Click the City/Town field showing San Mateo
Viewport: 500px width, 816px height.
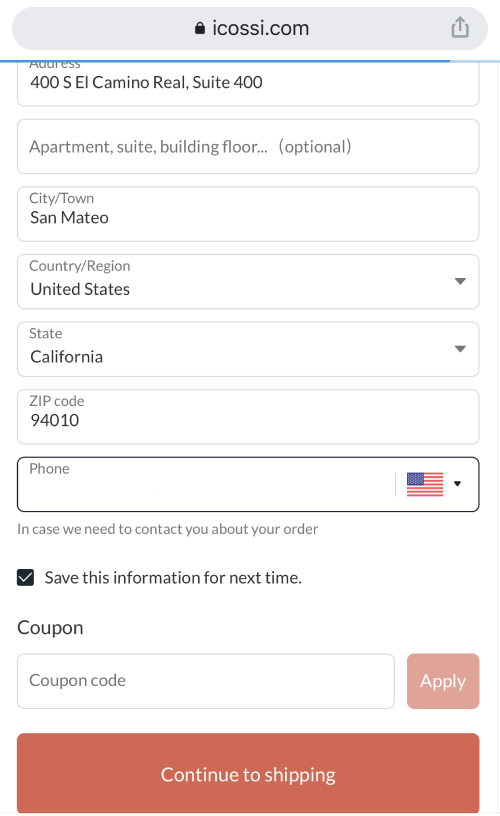tap(248, 214)
